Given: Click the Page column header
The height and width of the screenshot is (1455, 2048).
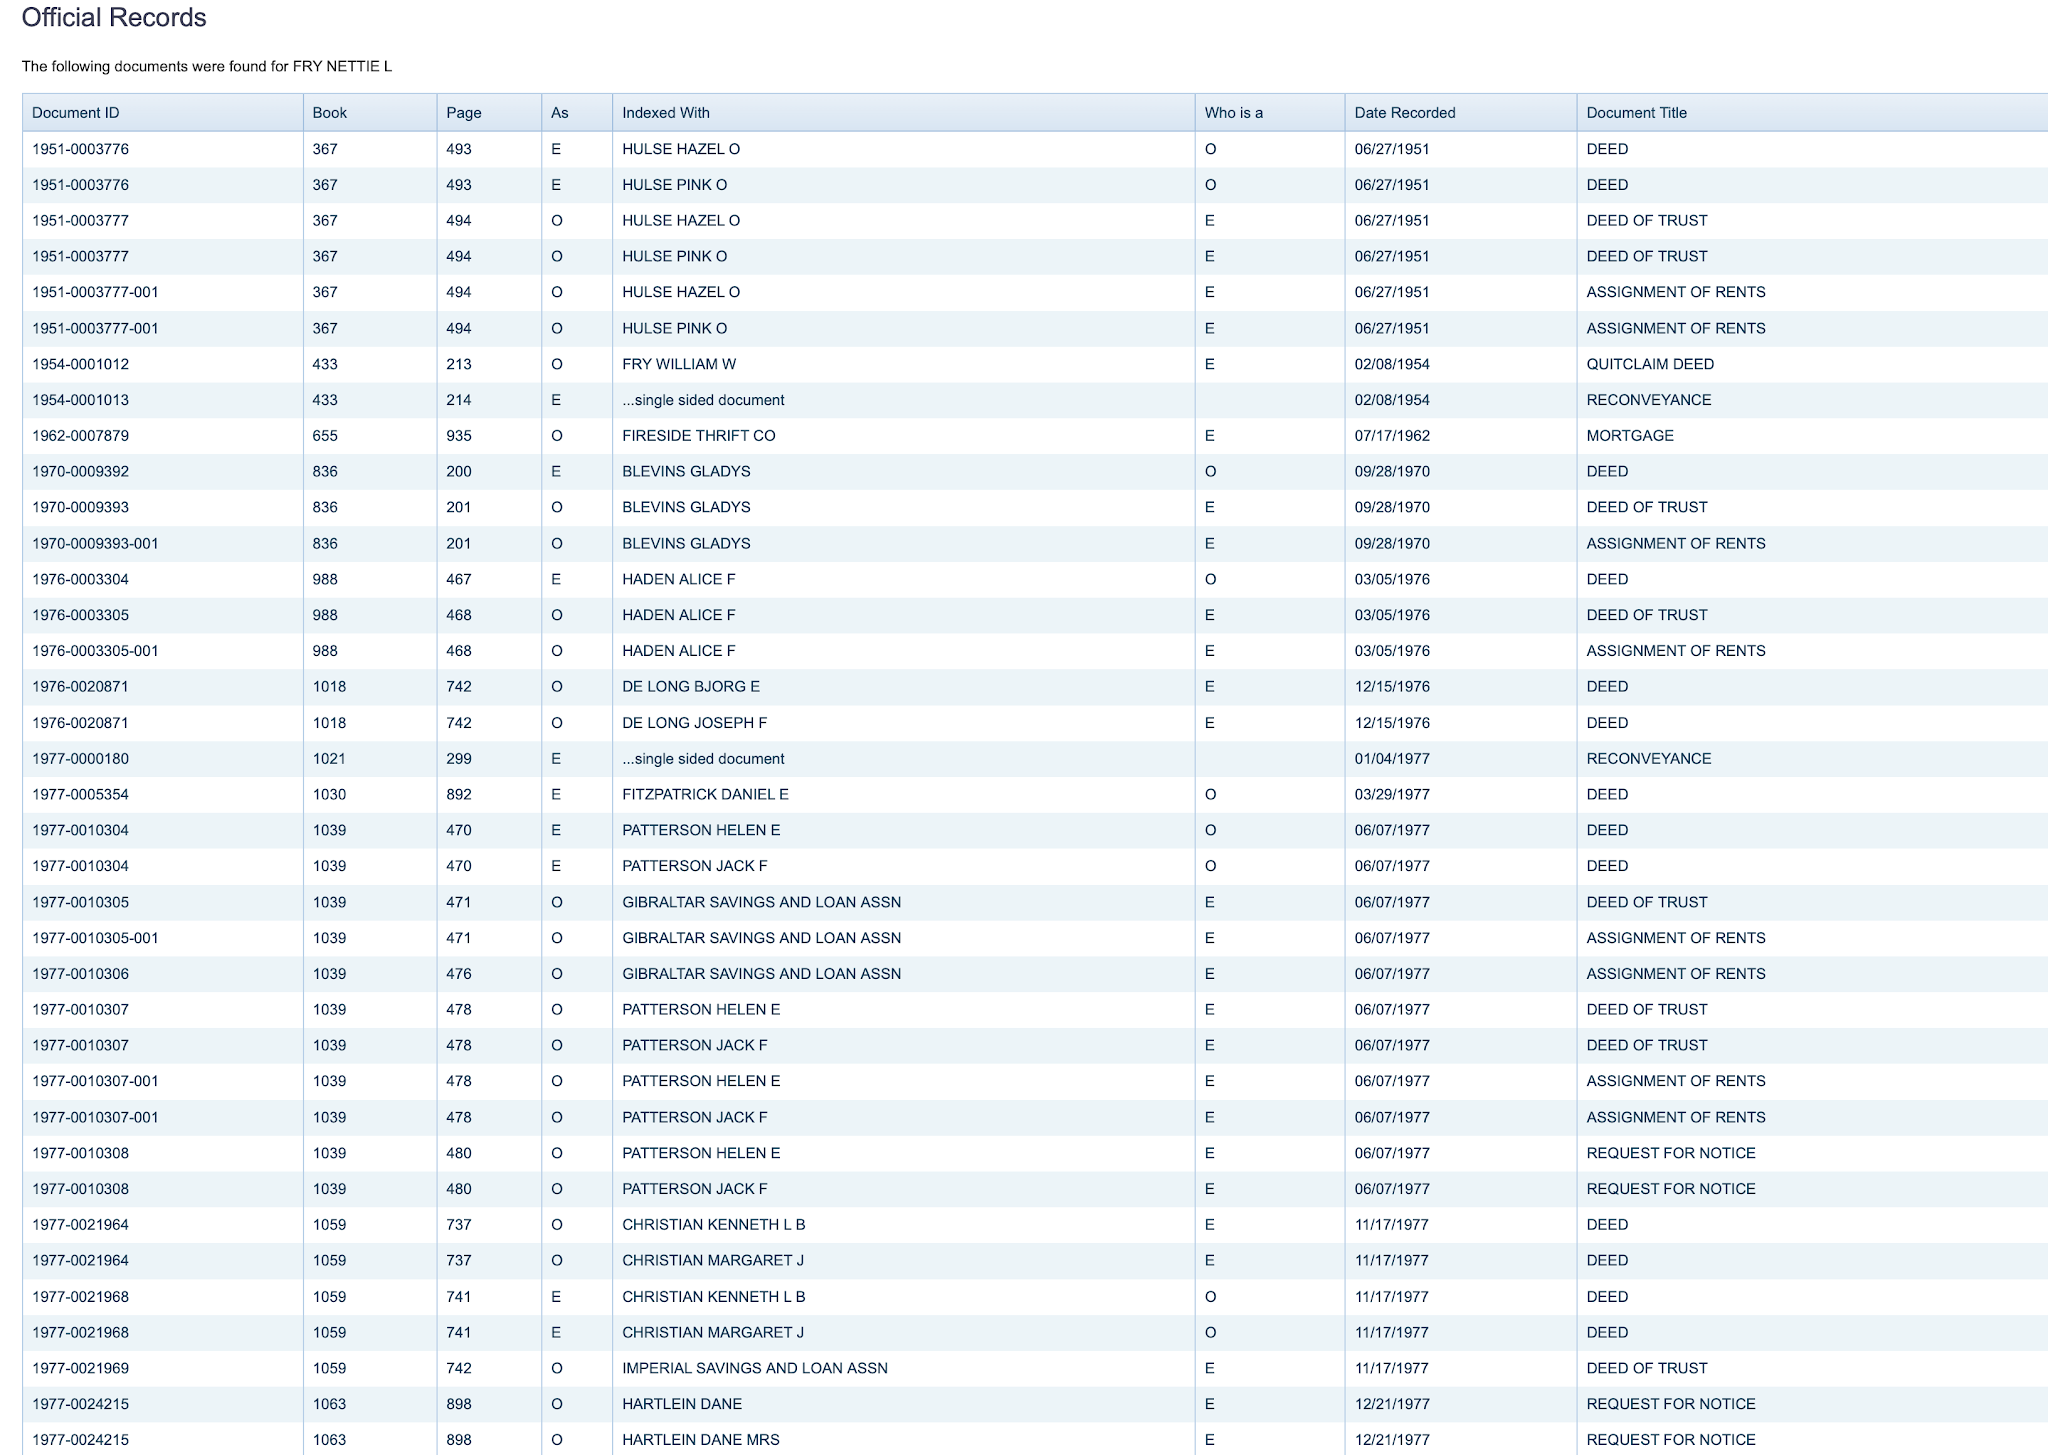Looking at the screenshot, I should pos(463,113).
